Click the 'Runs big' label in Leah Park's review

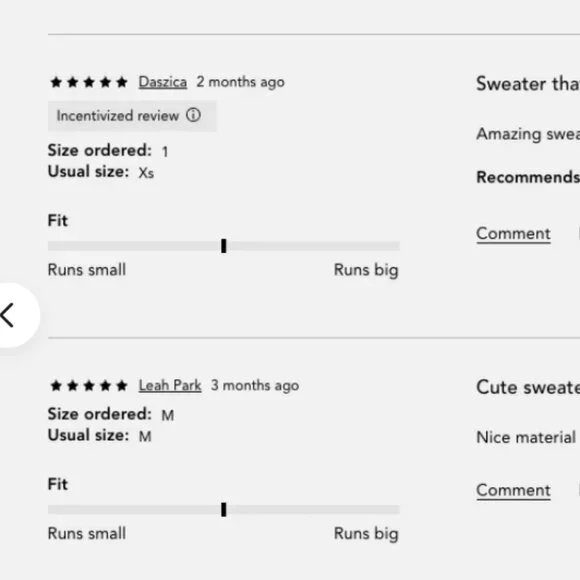(366, 534)
